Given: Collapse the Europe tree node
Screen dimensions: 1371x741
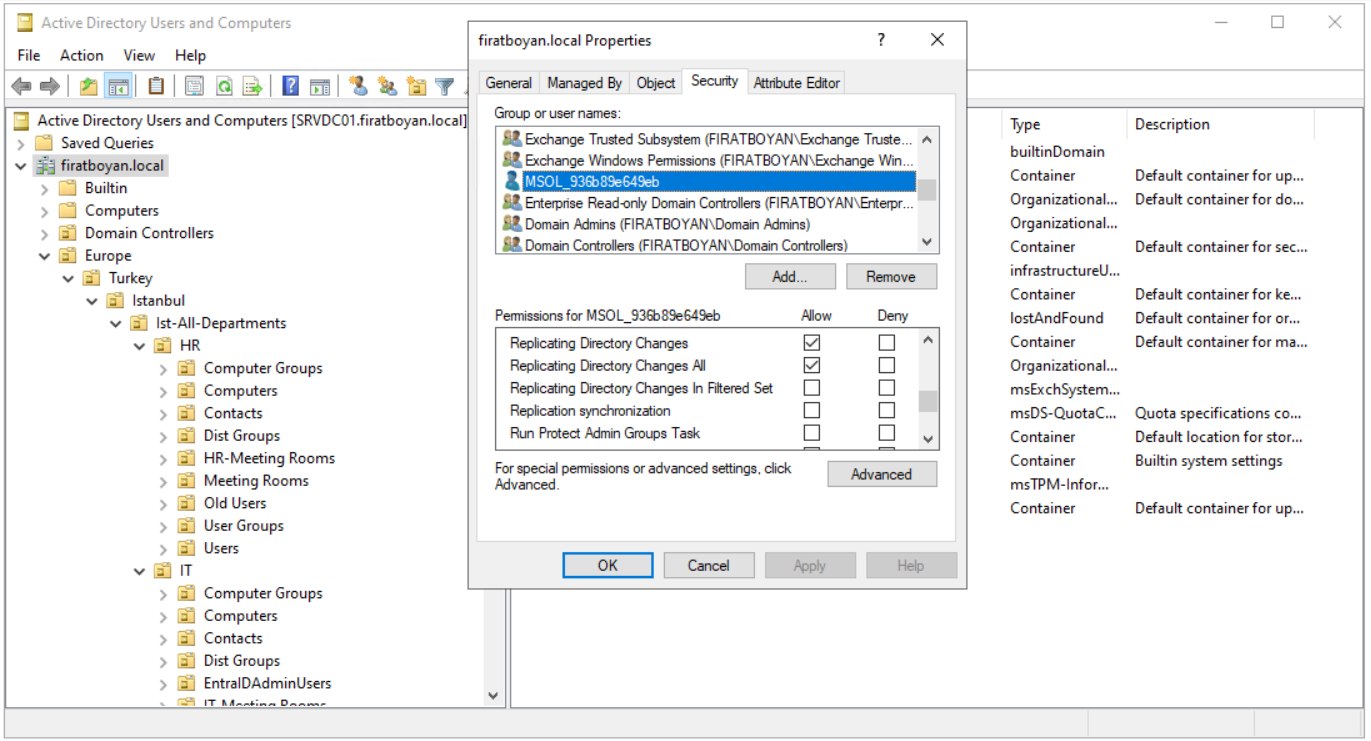Looking at the screenshot, I should click(x=45, y=256).
